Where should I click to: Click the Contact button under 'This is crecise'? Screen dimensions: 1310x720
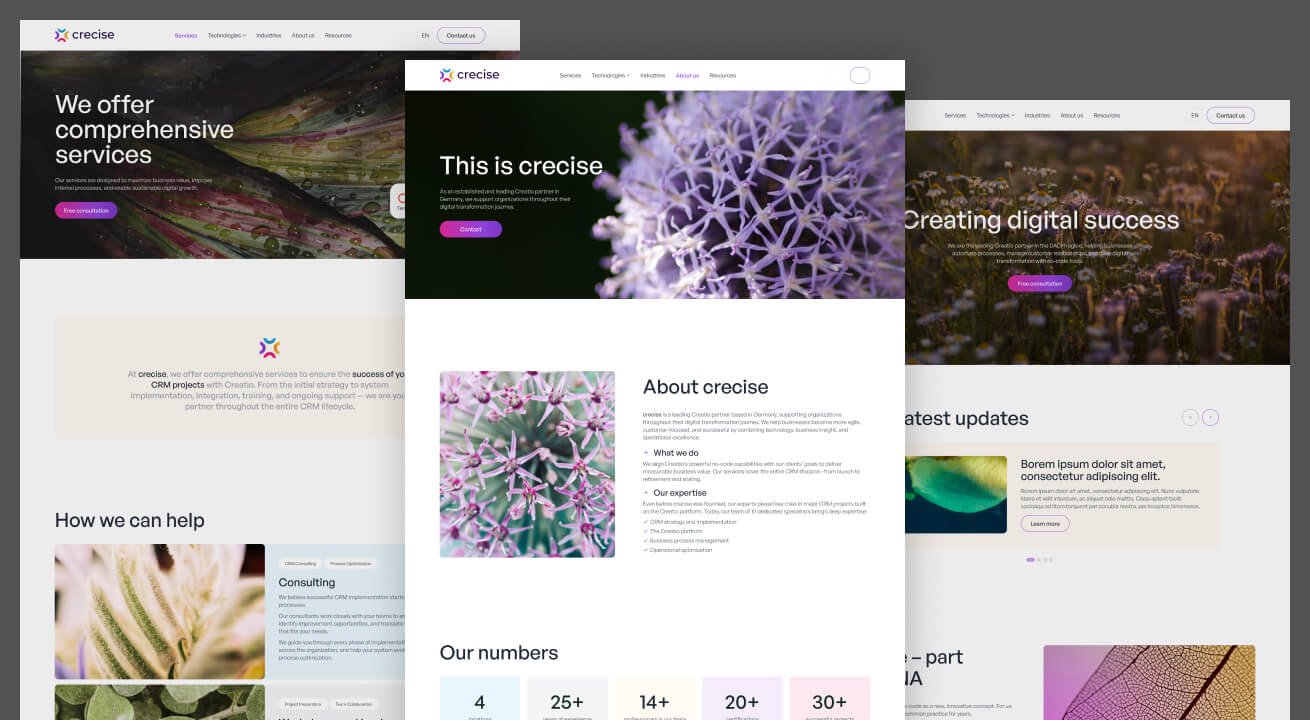(x=470, y=229)
